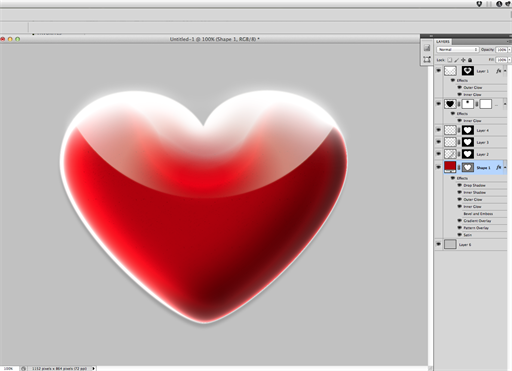Click lock all padlock icon
This screenshot has height=371, width=512.
pyautogui.click(x=470, y=60)
